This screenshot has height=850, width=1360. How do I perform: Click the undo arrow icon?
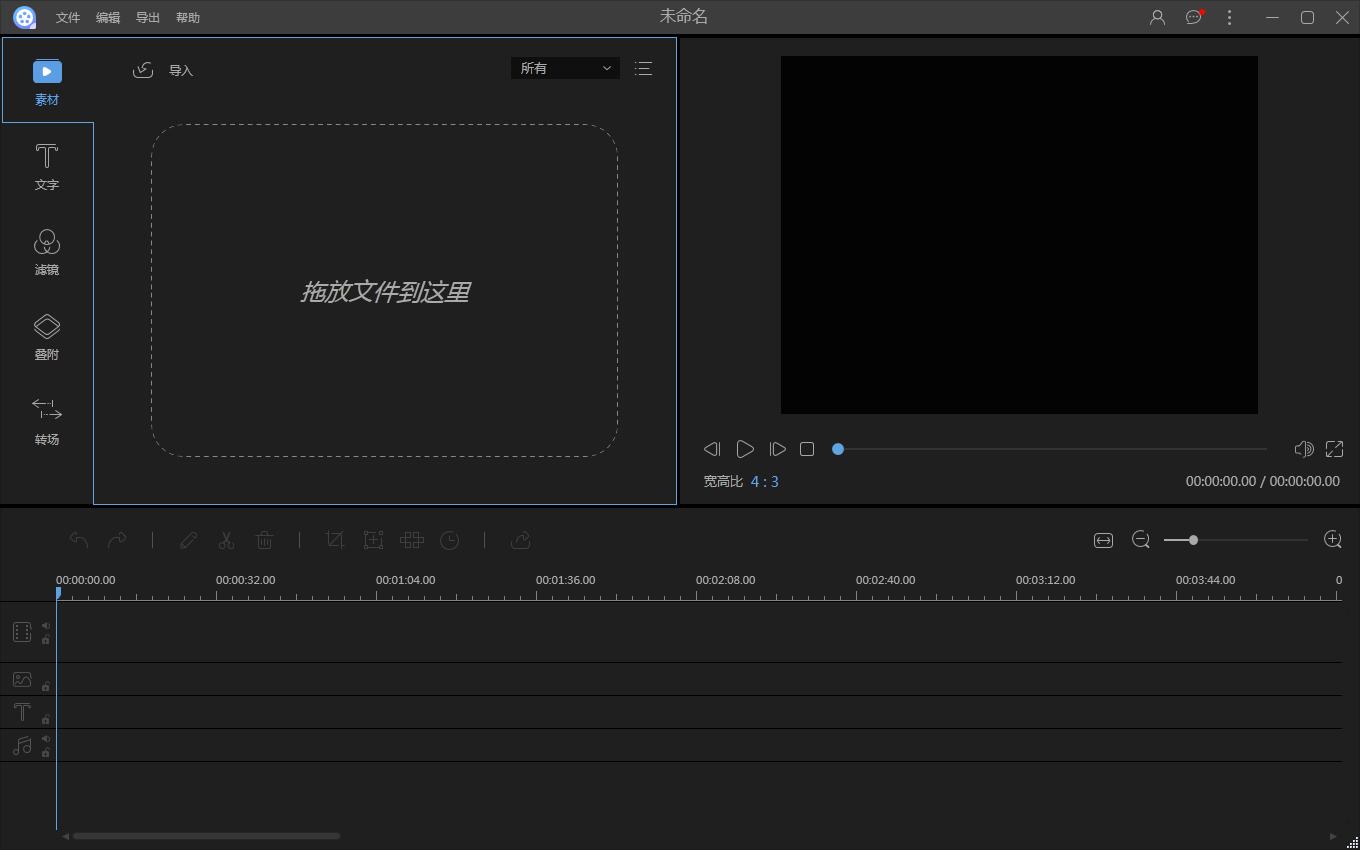(78, 540)
